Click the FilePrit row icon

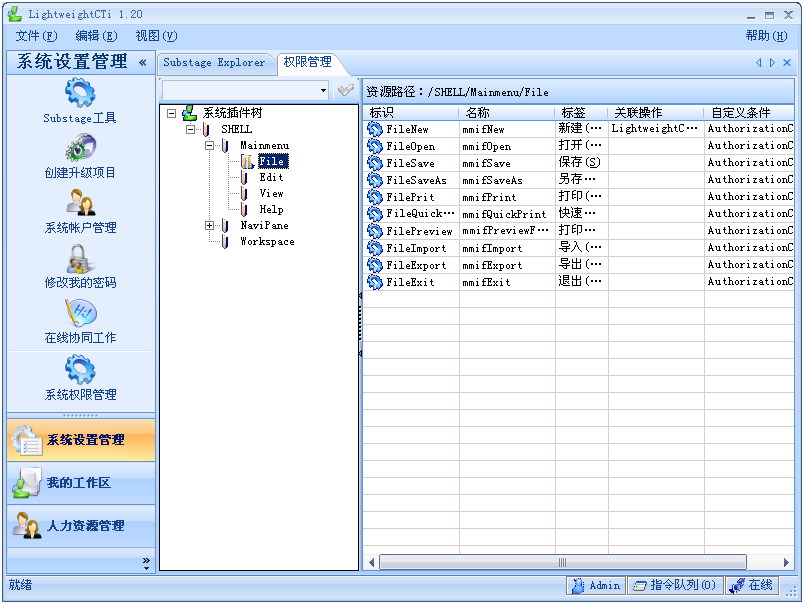tap(375, 197)
